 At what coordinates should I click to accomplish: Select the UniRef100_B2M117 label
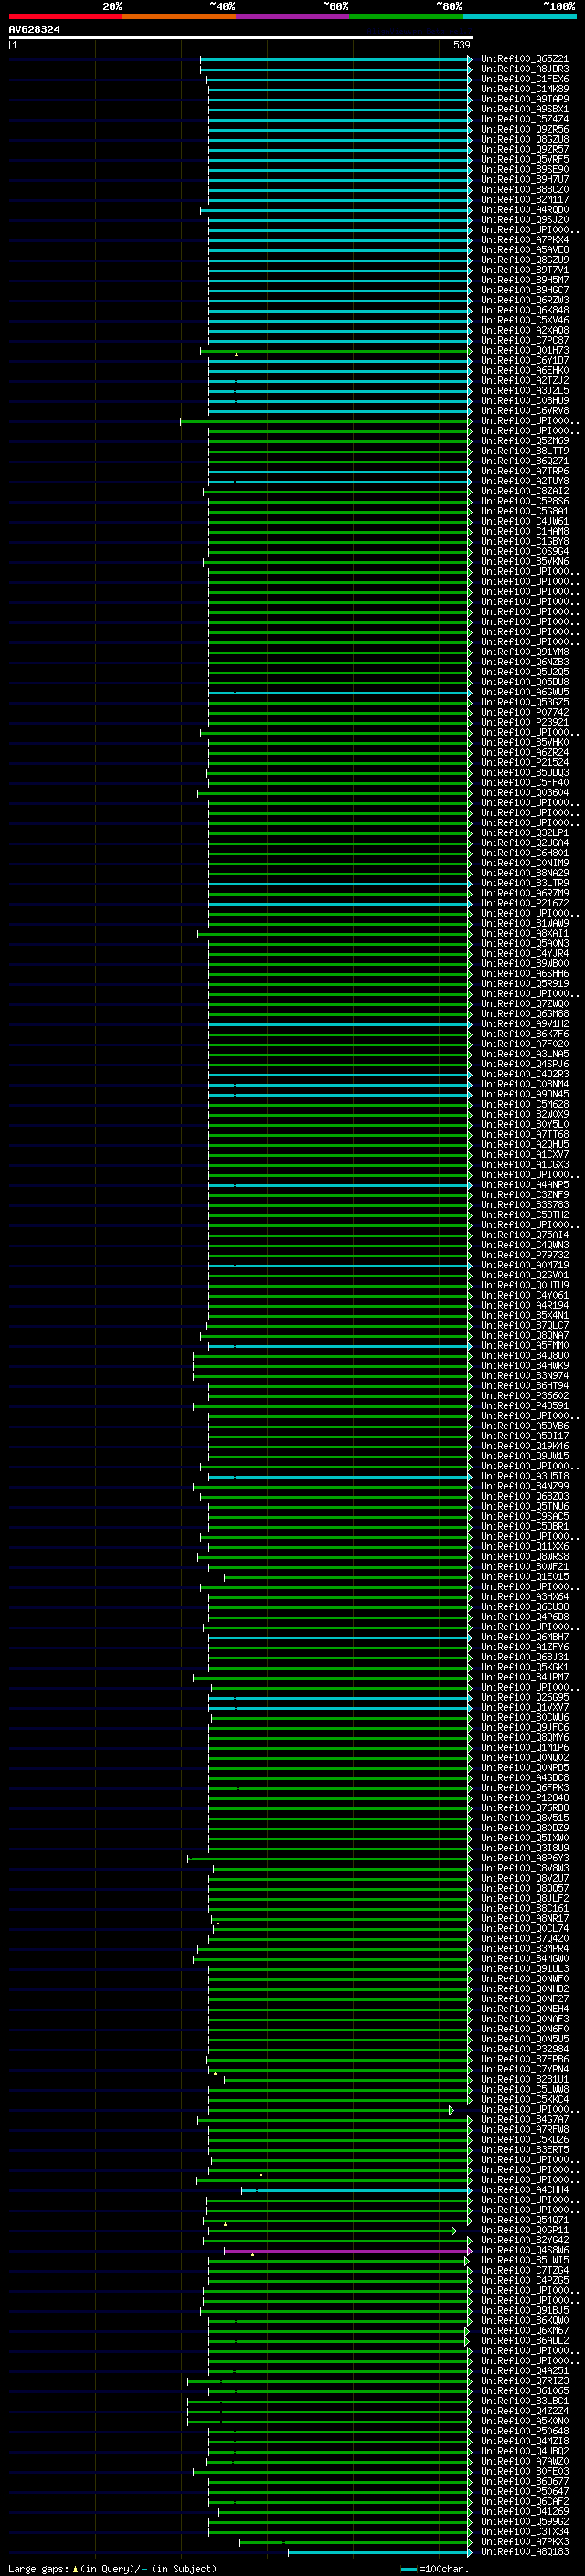(x=524, y=200)
